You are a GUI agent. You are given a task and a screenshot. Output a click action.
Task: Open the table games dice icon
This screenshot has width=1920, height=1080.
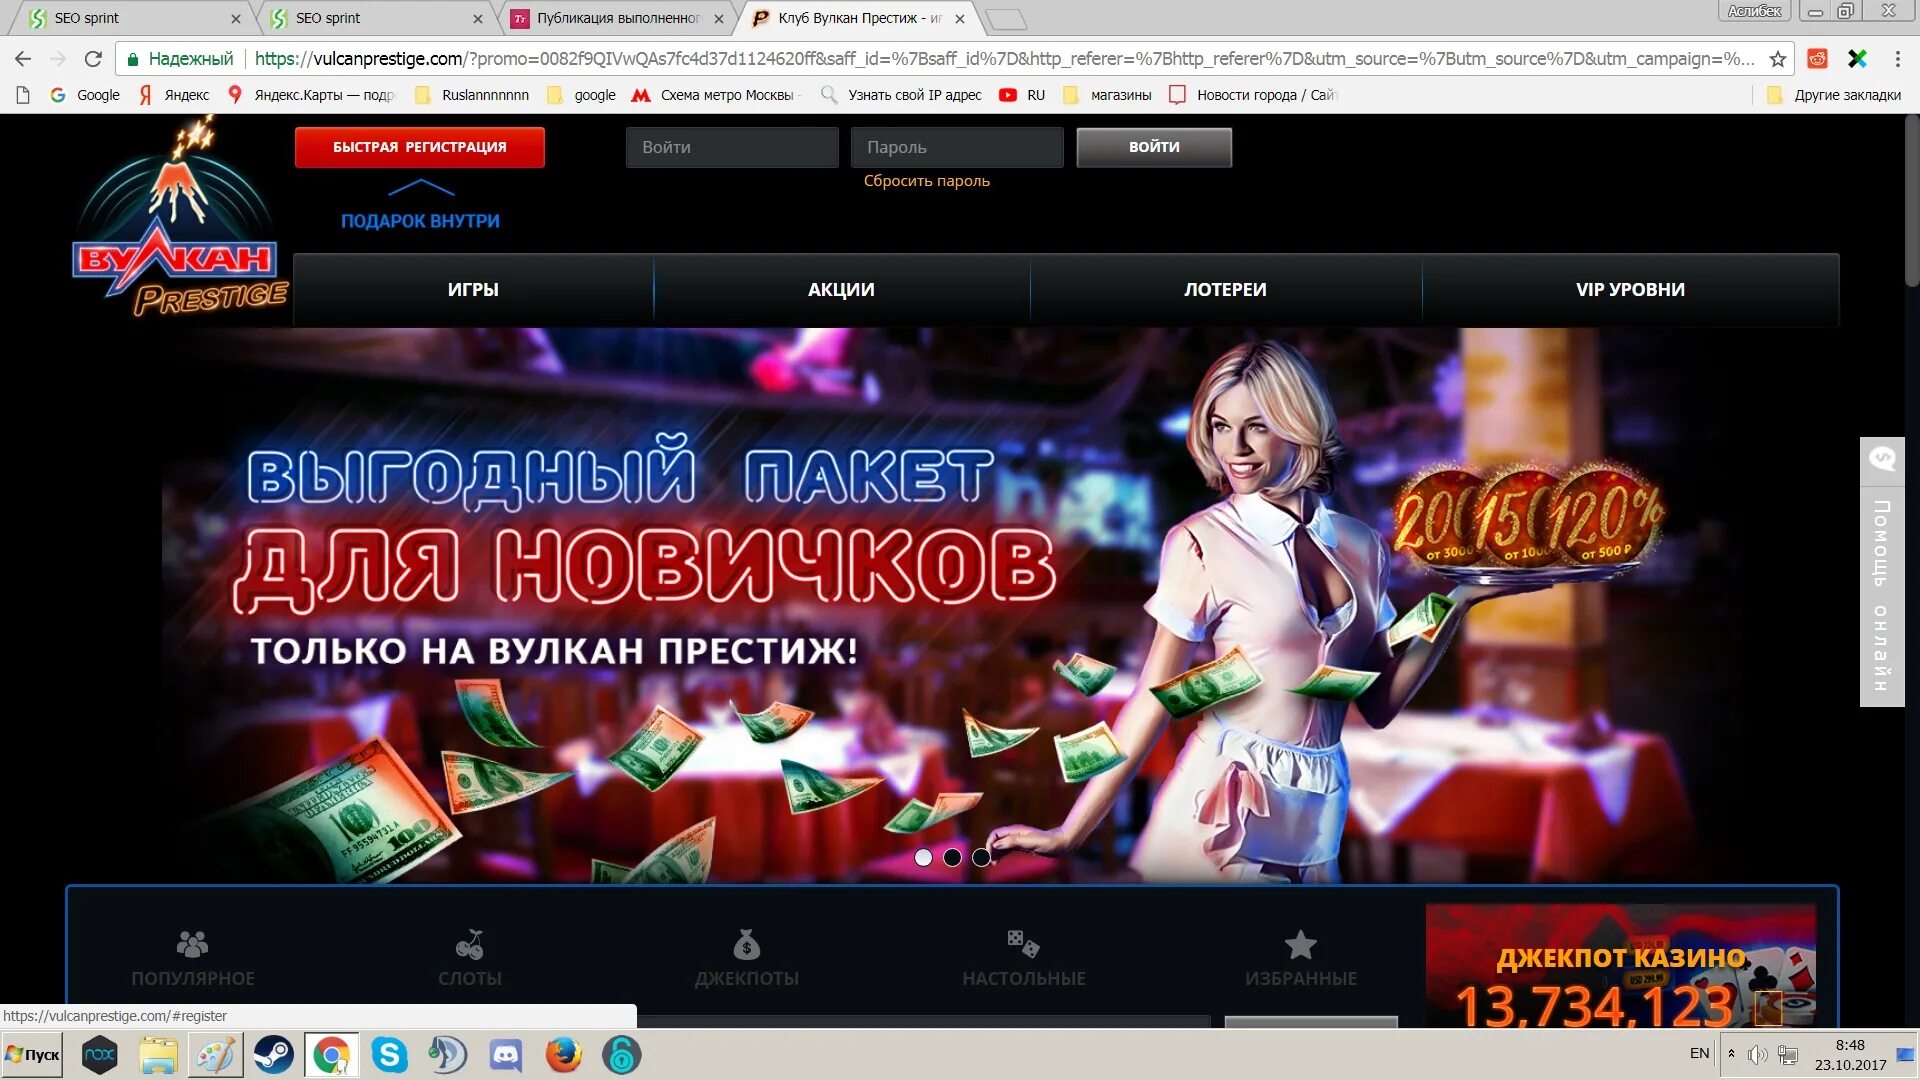(x=1023, y=943)
